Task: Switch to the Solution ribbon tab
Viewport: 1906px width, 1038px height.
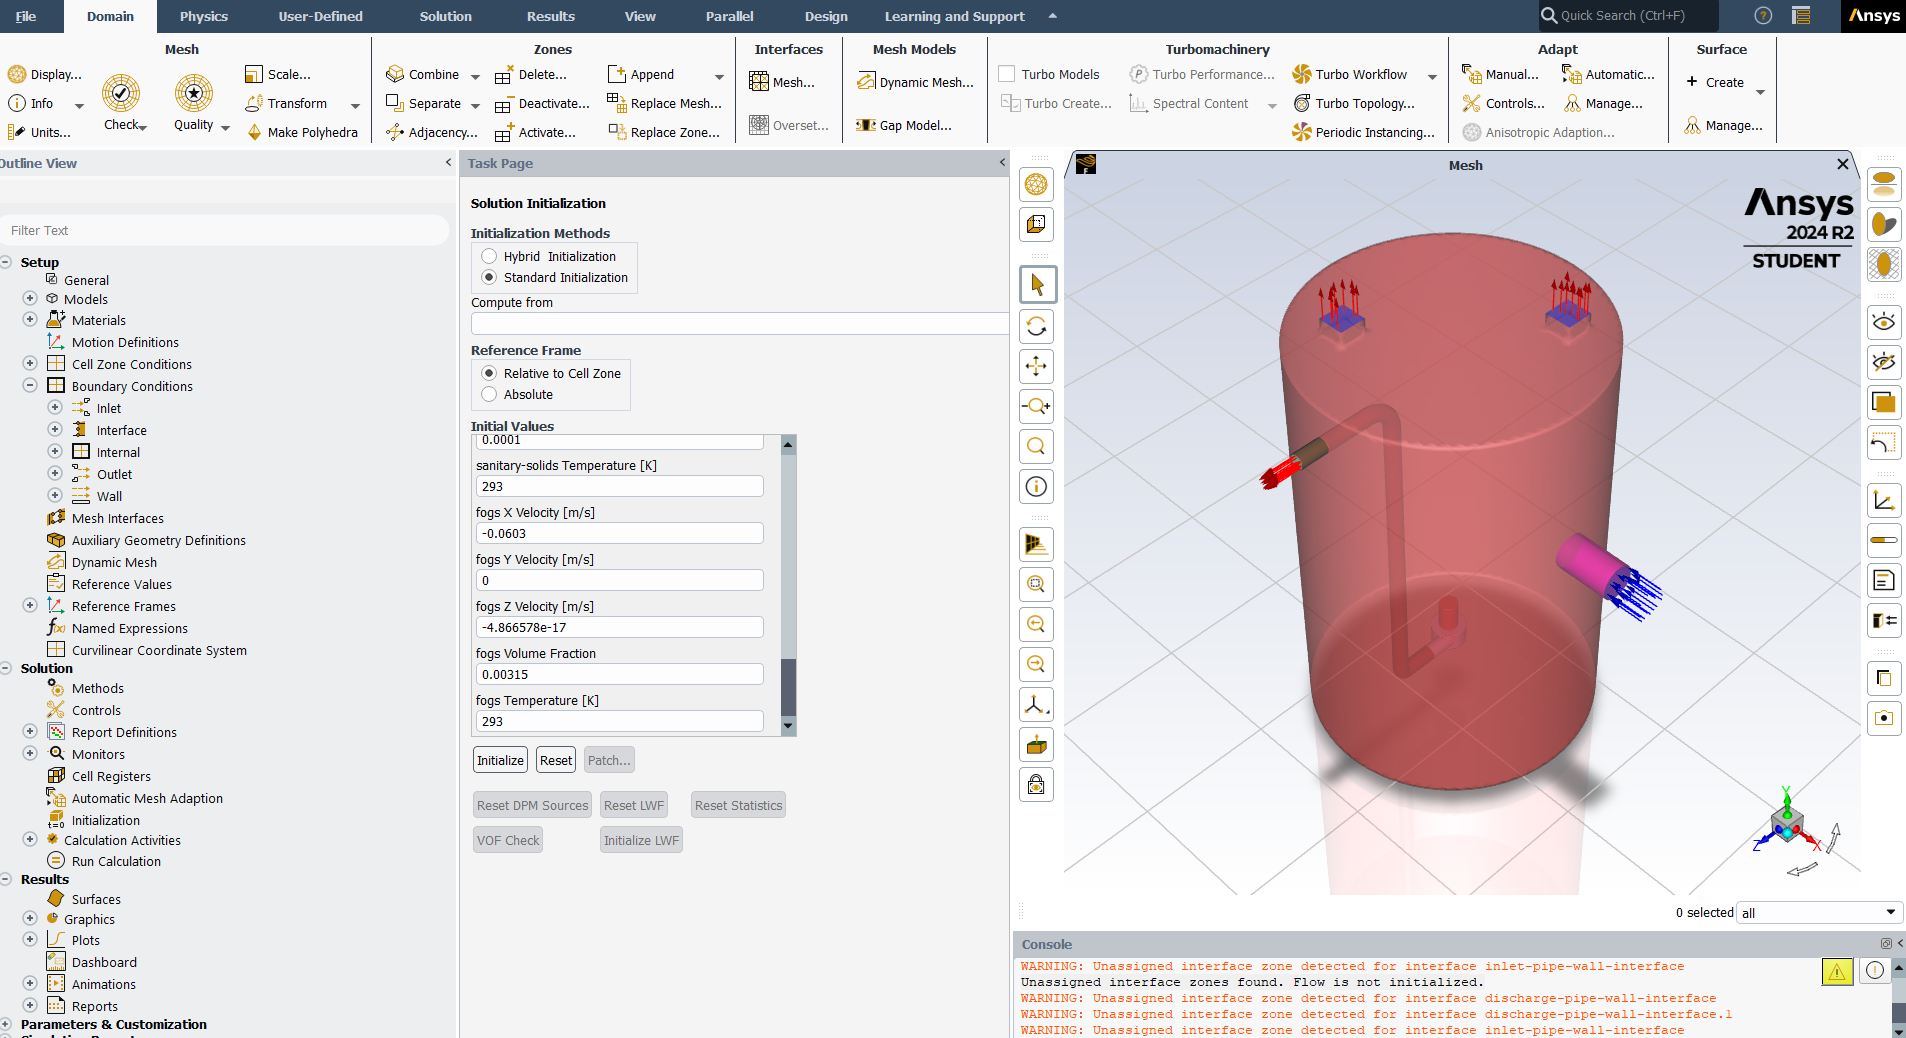Action: click(446, 16)
